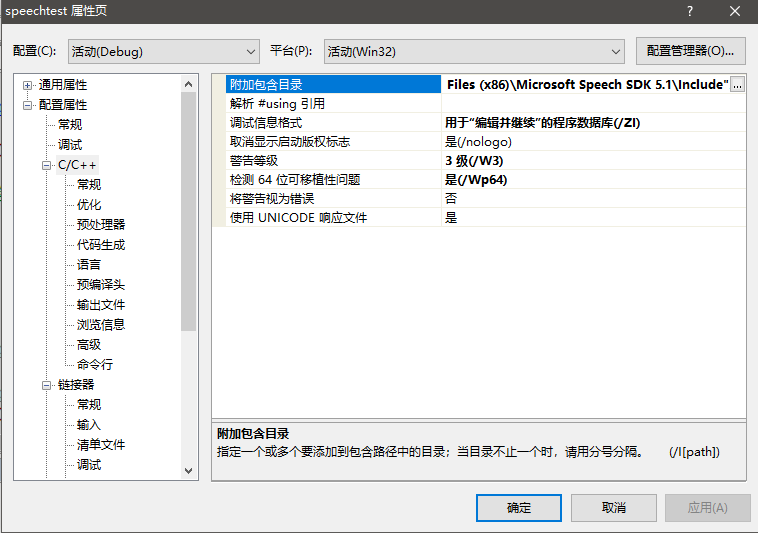Click the 将警告视为错误 value field
This screenshot has height=533, width=758.
click(x=592, y=198)
